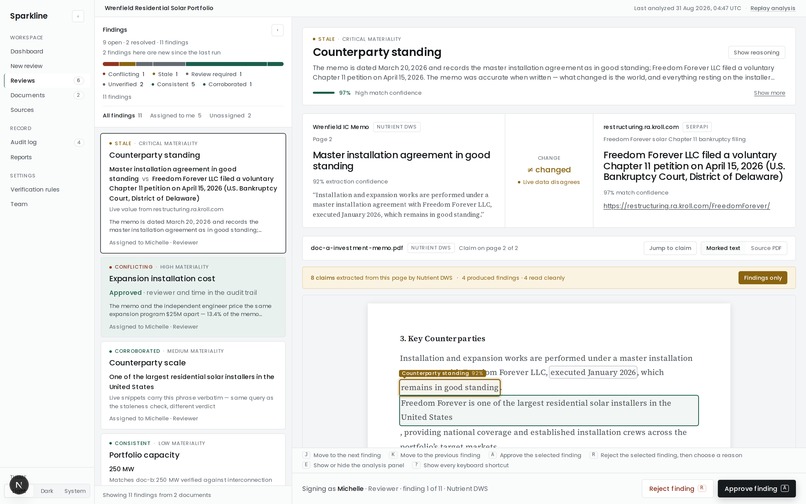The image size is (806, 504).
Task: Click the Documents count badge showing 2
Action: coord(78,95)
